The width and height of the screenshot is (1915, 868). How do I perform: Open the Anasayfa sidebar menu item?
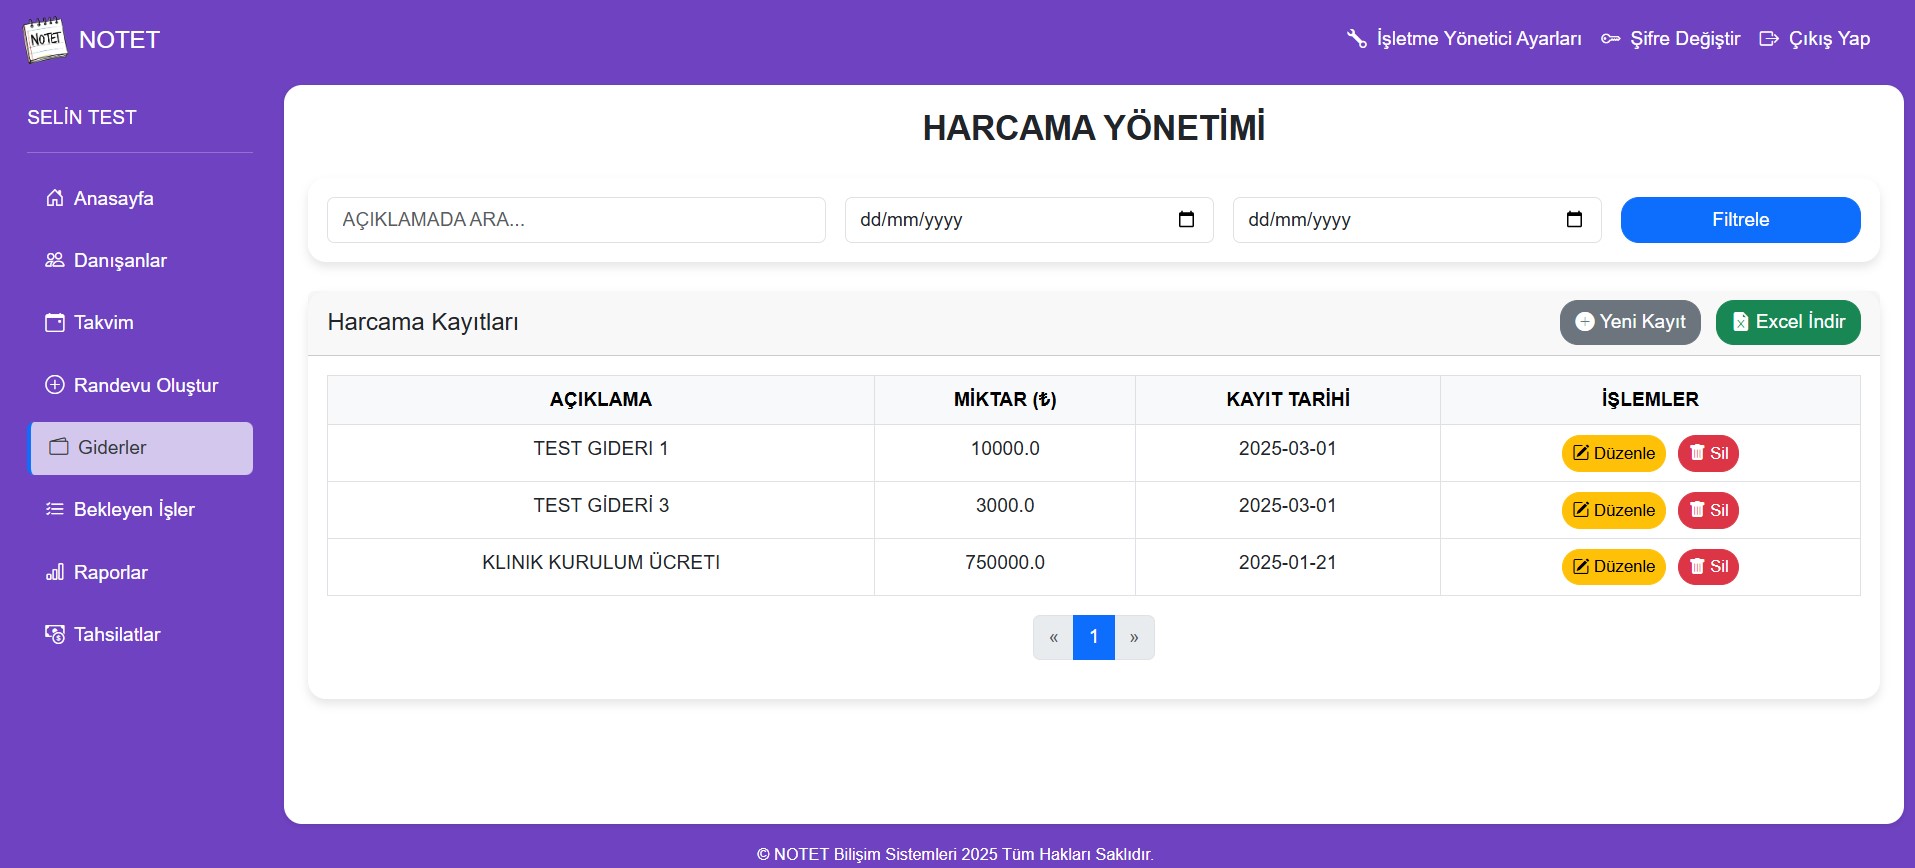coord(140,198)
